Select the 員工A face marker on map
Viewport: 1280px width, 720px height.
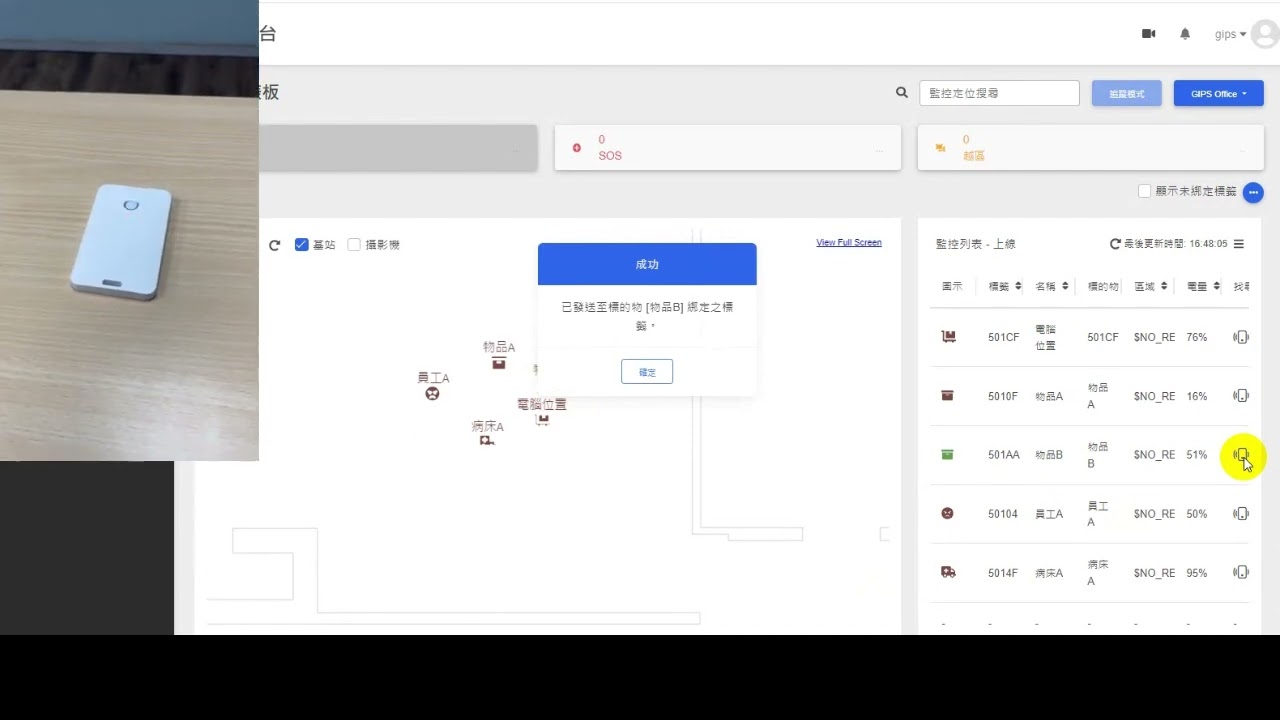432,393
